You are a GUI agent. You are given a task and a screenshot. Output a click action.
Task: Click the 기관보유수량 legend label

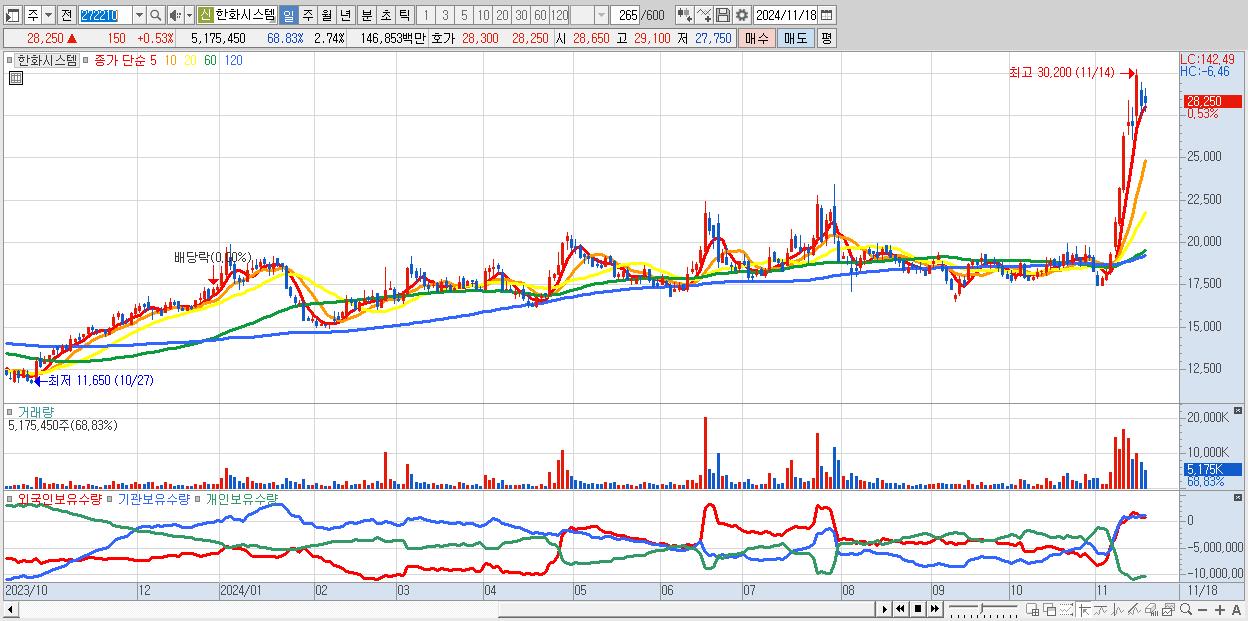click(x=155, y=498)
